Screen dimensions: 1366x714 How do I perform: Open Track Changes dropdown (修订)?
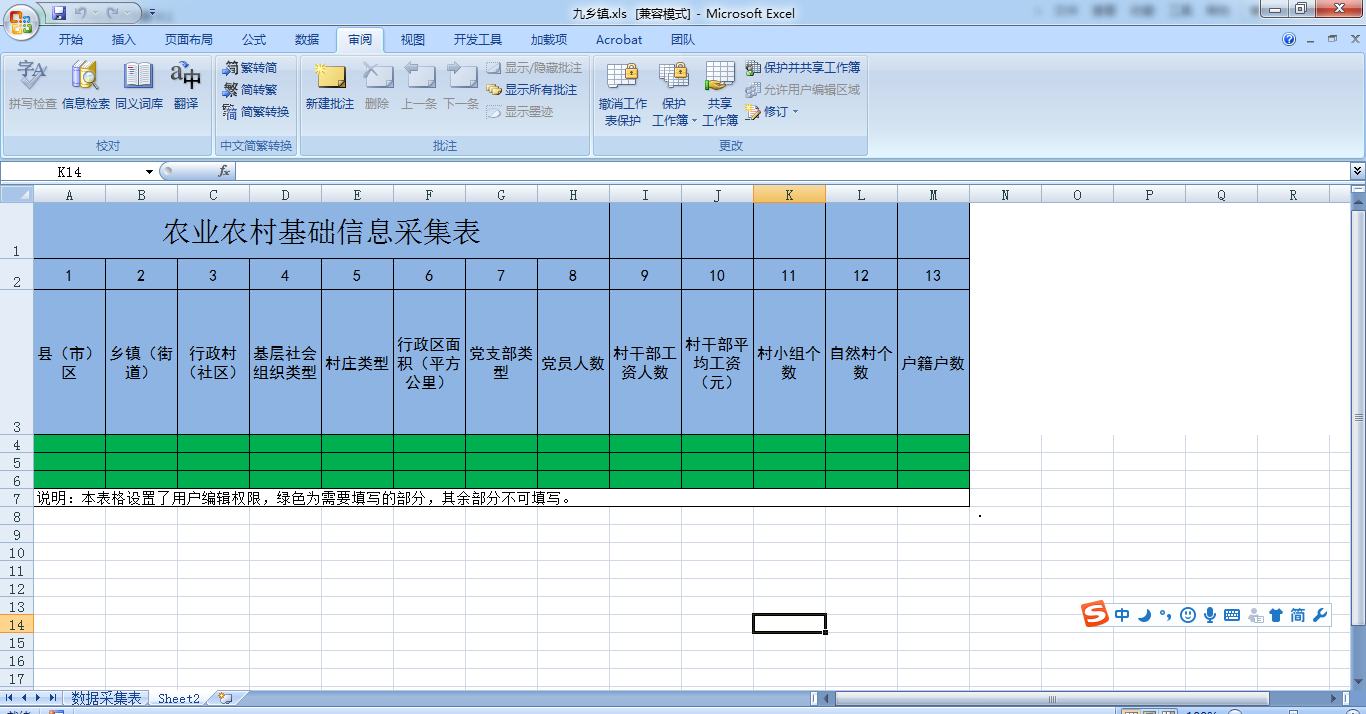[772, 111]
